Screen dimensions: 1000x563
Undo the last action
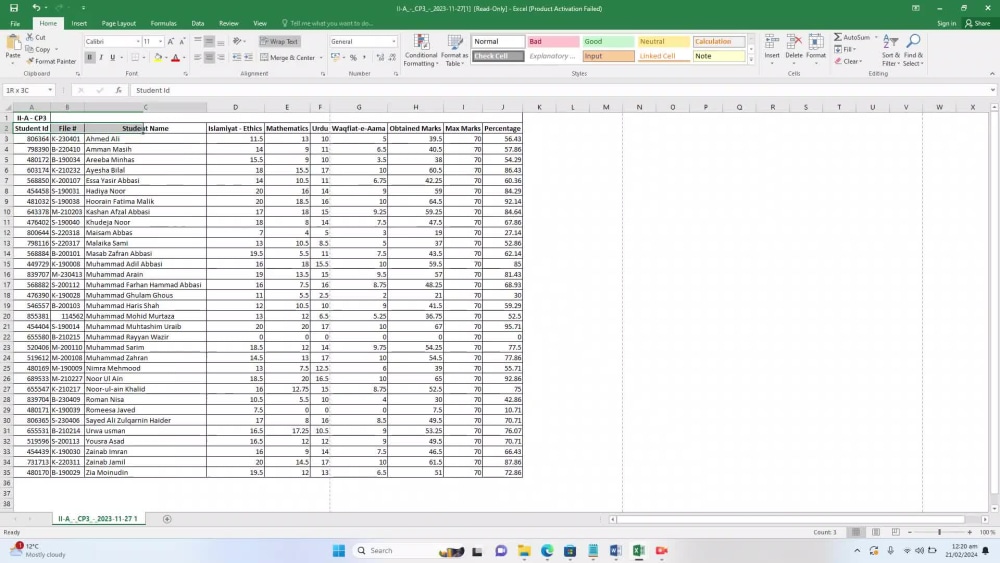(36, 8)
